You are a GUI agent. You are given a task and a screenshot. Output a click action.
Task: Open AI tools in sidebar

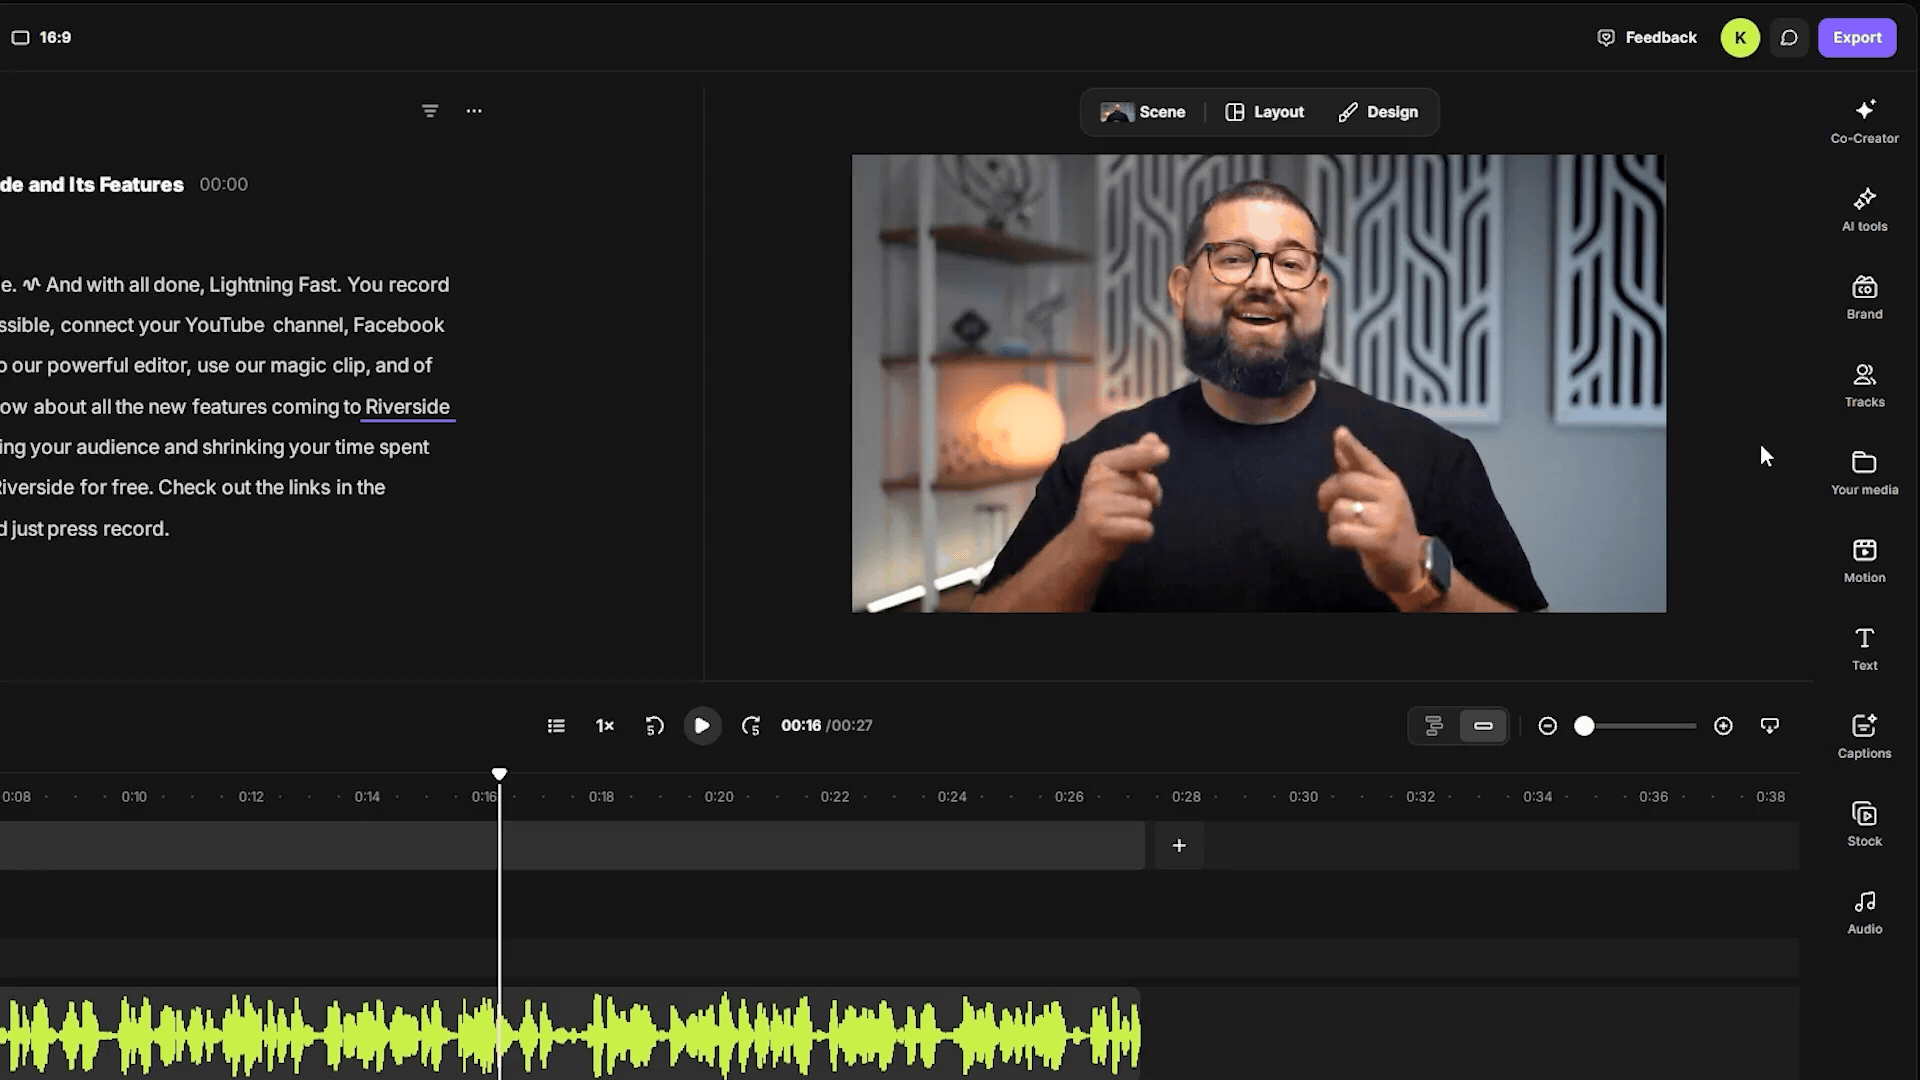(x=1864, y=210)
